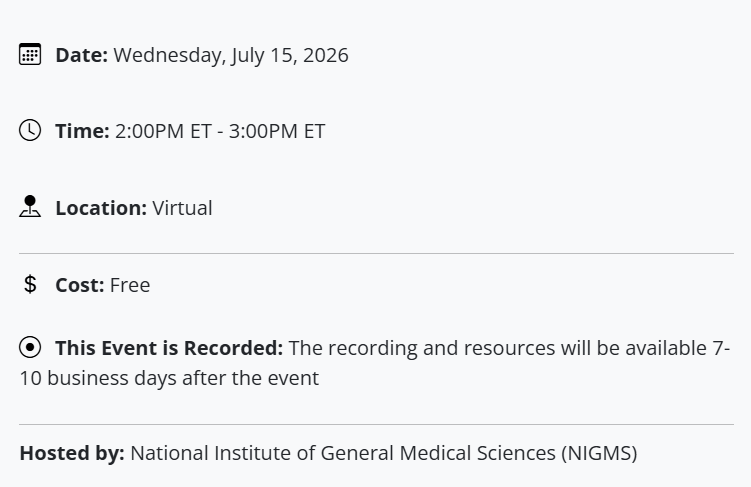751x487 pixels.
Task: Click the clock icon beside Time
Action: click(30, 130)
